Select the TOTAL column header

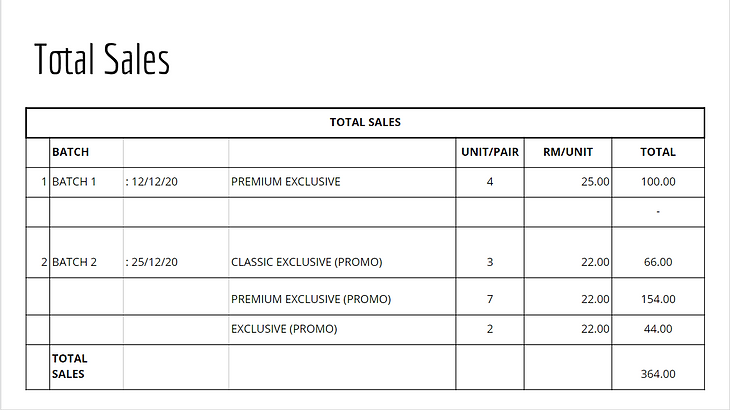[658, 152]
